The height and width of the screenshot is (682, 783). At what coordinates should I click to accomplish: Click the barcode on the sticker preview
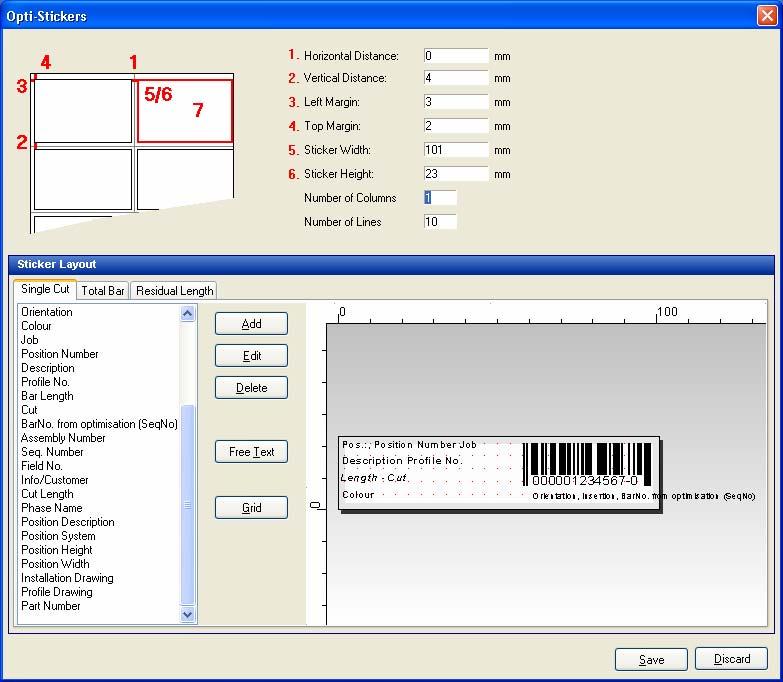587,464
